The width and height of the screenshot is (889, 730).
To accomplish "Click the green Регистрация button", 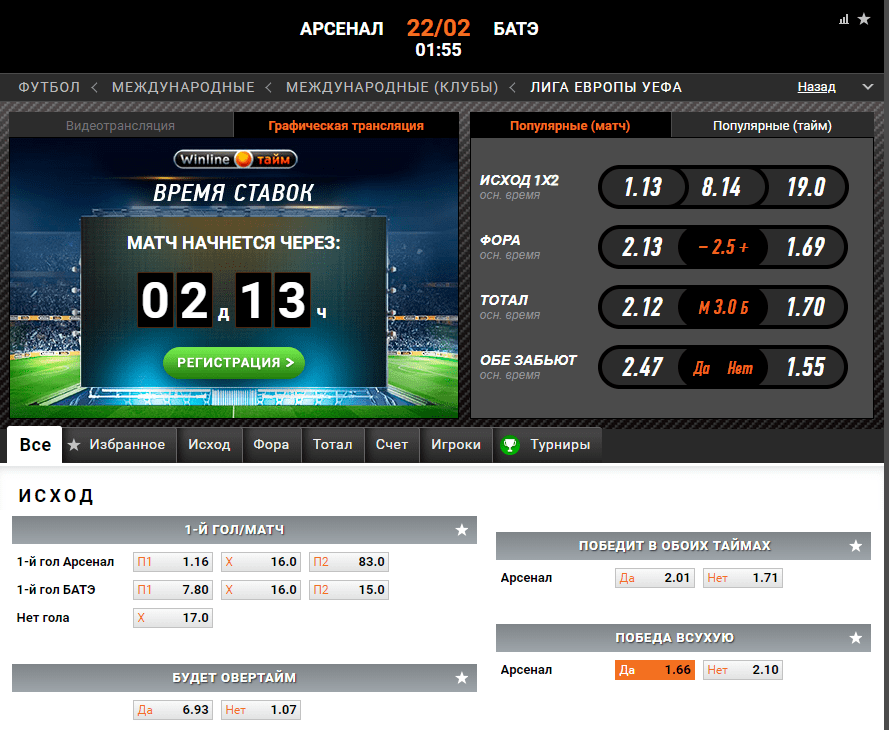I will tap(234, 363).
